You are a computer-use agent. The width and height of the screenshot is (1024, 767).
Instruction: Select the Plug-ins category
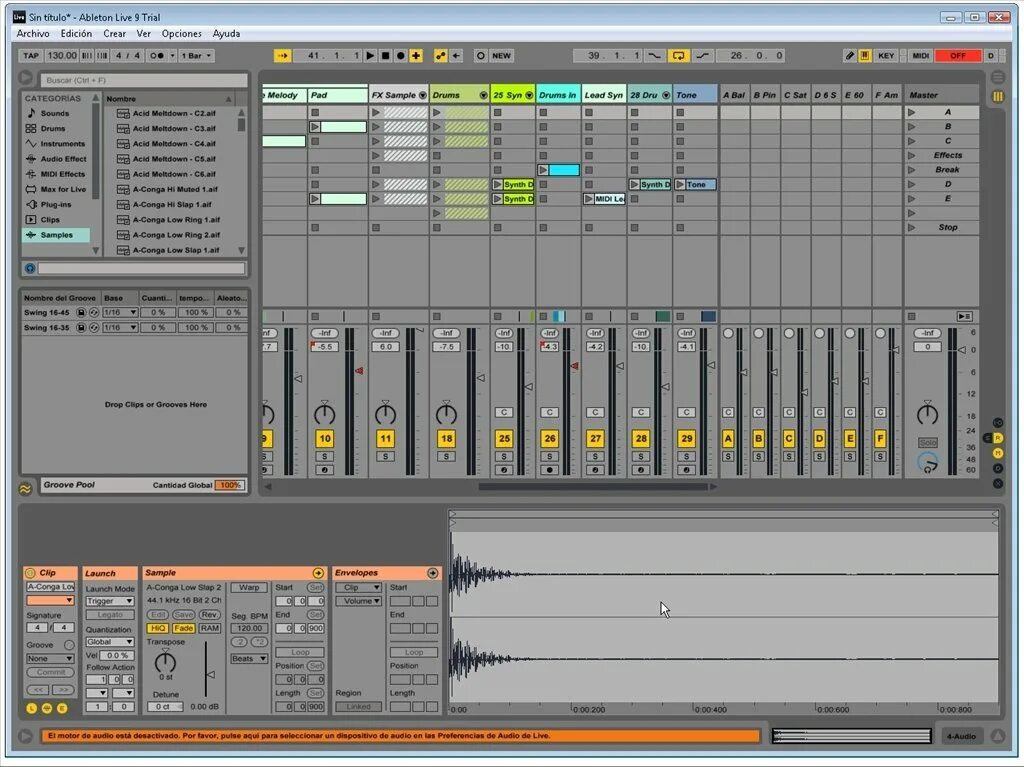[56, 204]
